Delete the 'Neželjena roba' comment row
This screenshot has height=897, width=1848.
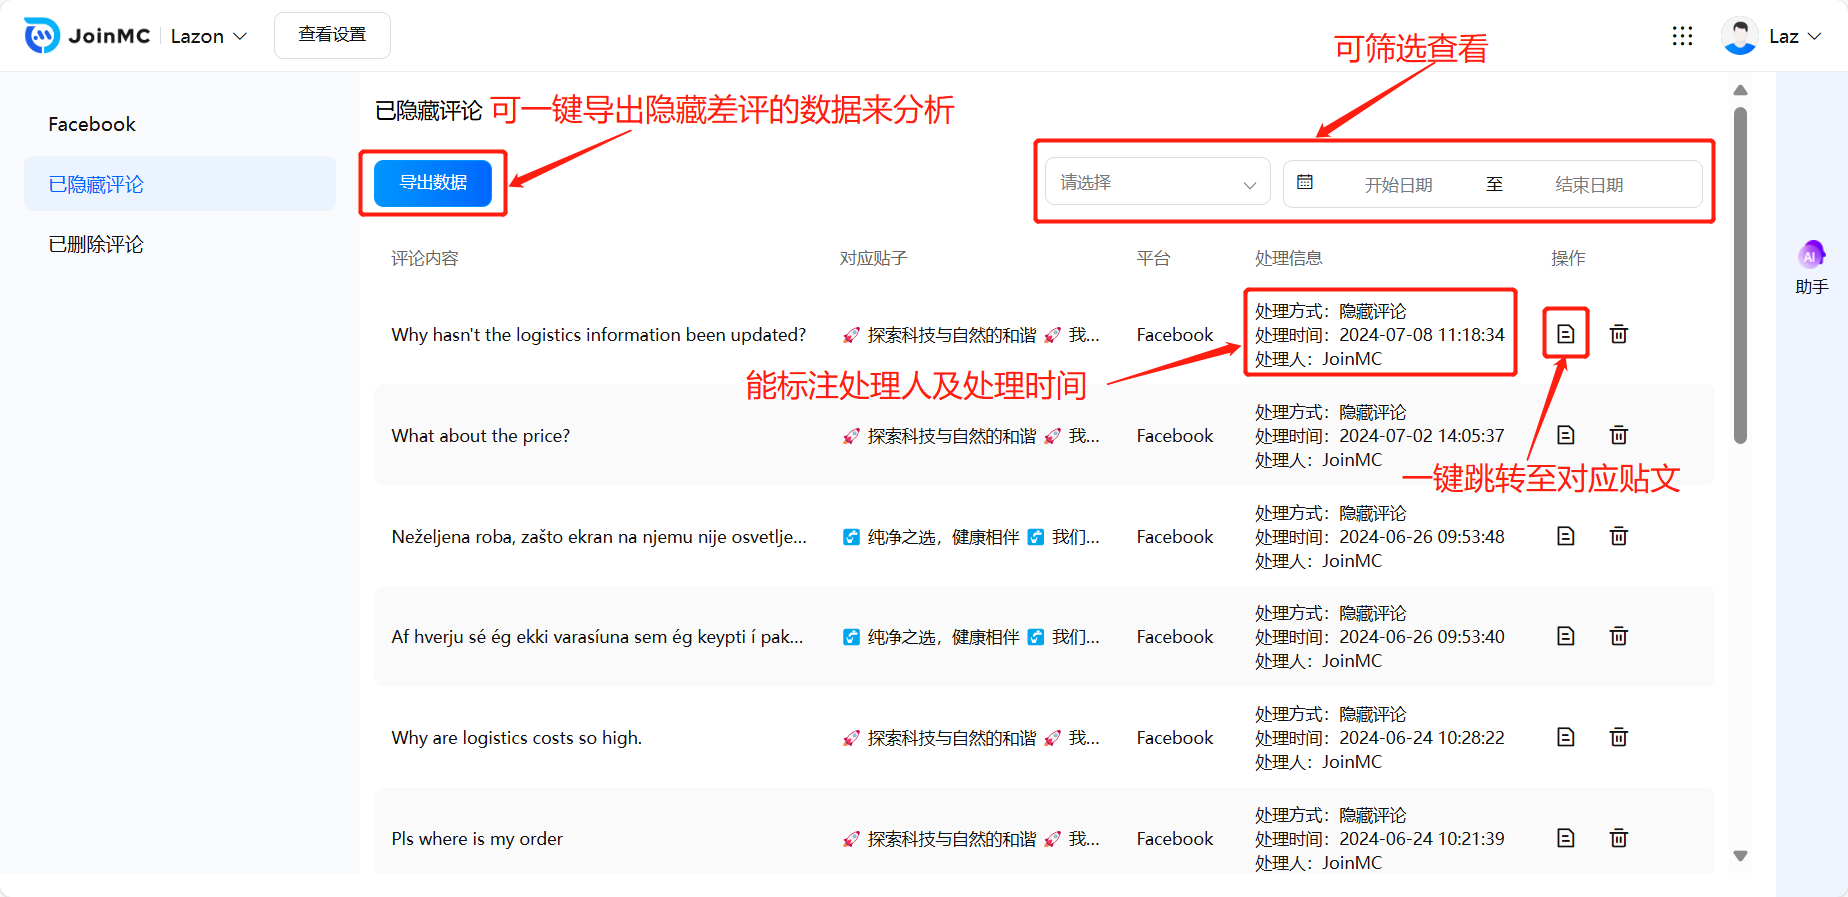(x=1618, y=536)
